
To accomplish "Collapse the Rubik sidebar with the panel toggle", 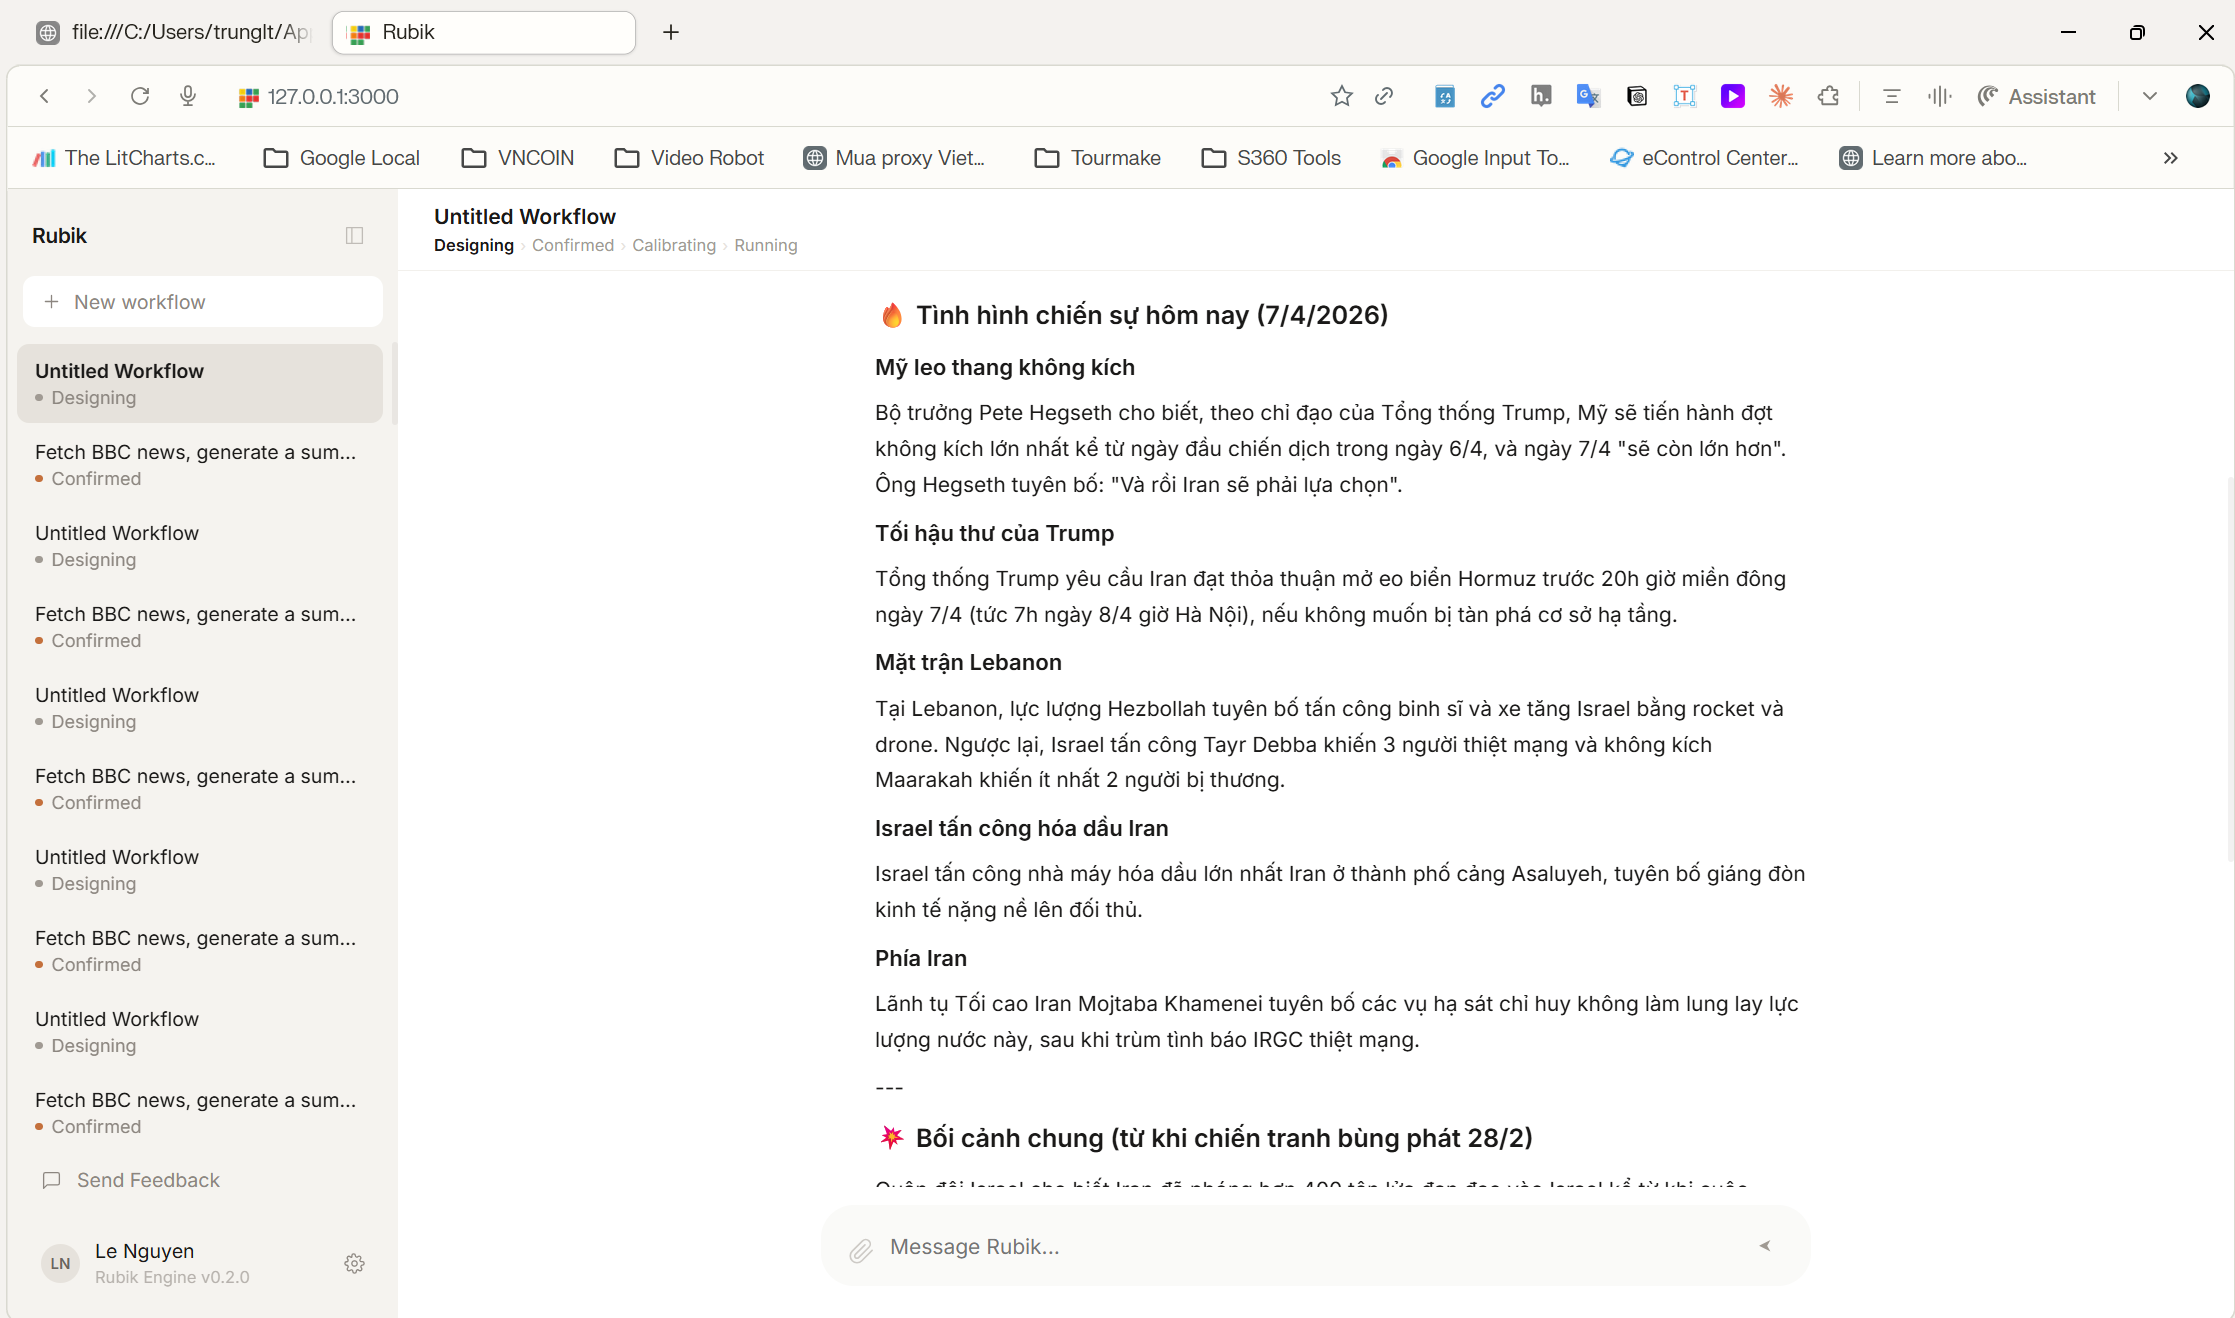I will click(354, 234).
